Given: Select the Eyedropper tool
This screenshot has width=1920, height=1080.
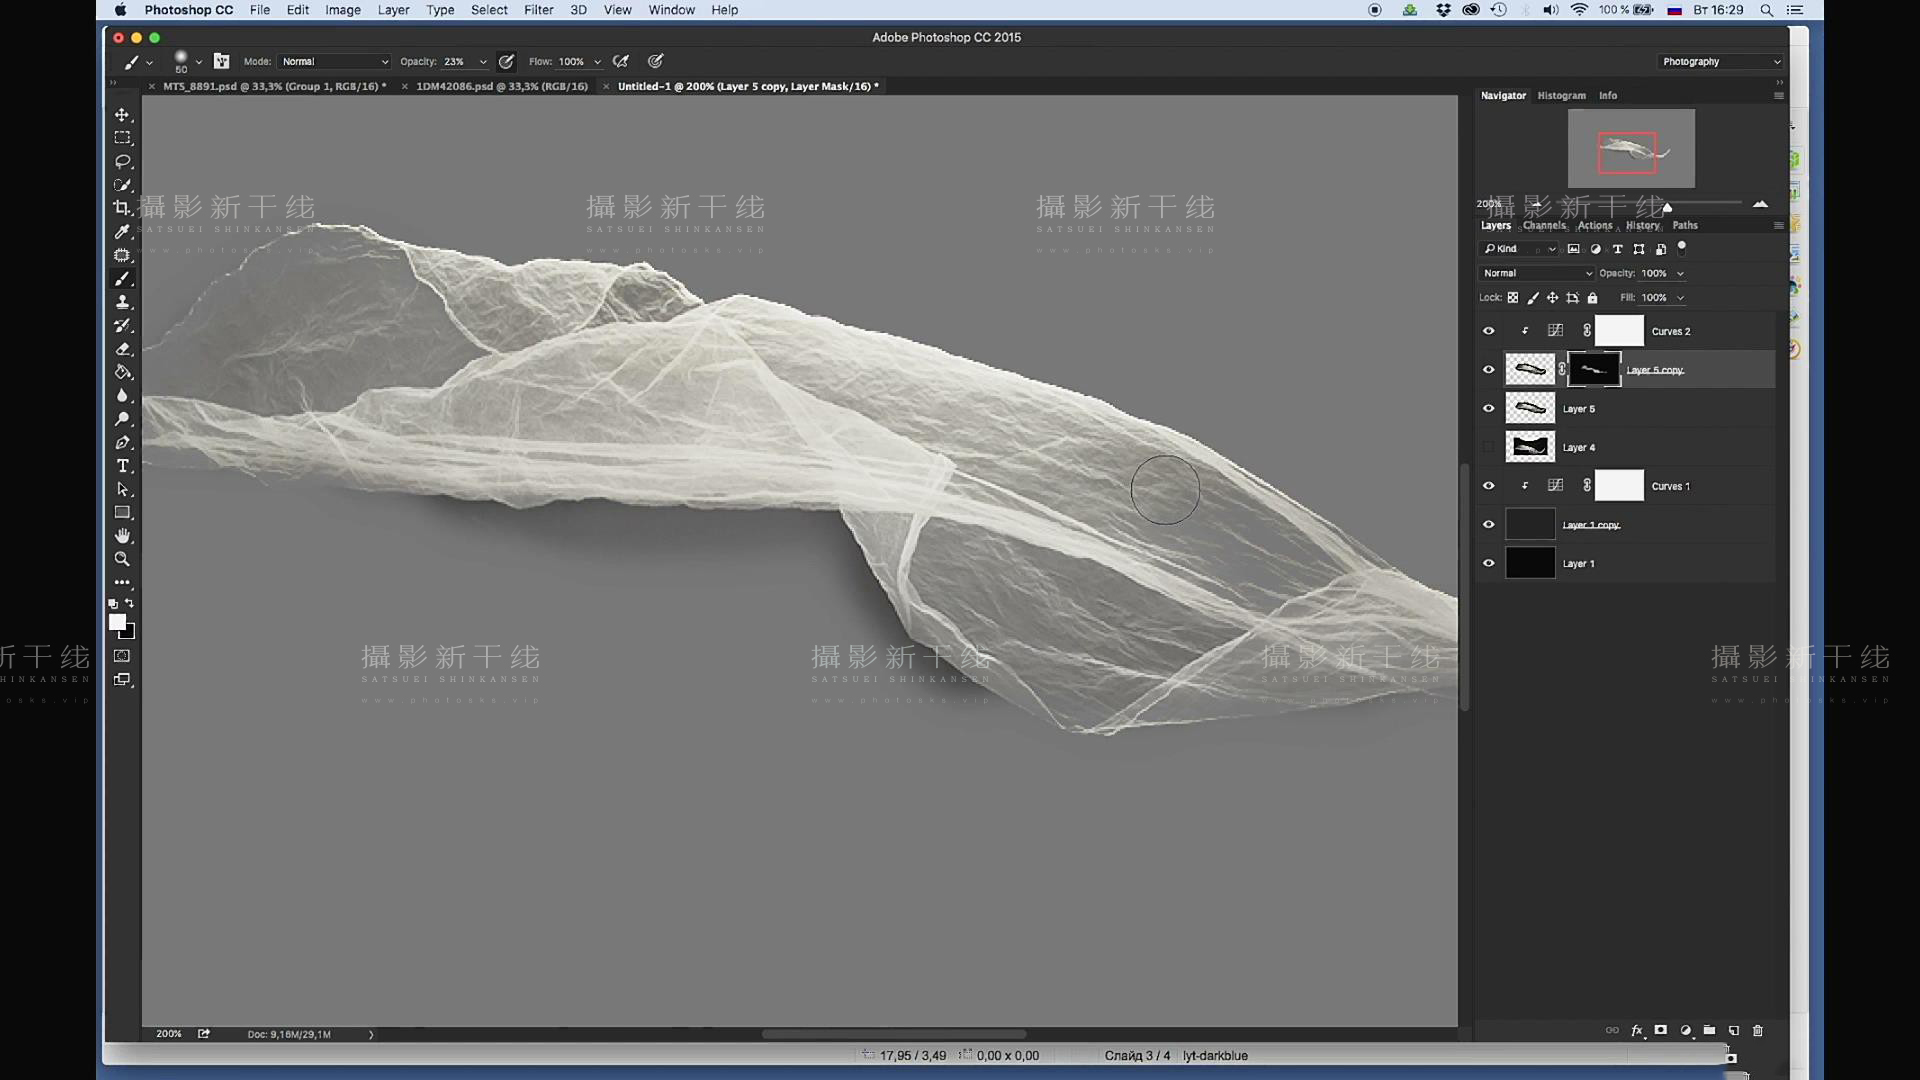Looking at the screenshot, I should (x=122, y=232).
